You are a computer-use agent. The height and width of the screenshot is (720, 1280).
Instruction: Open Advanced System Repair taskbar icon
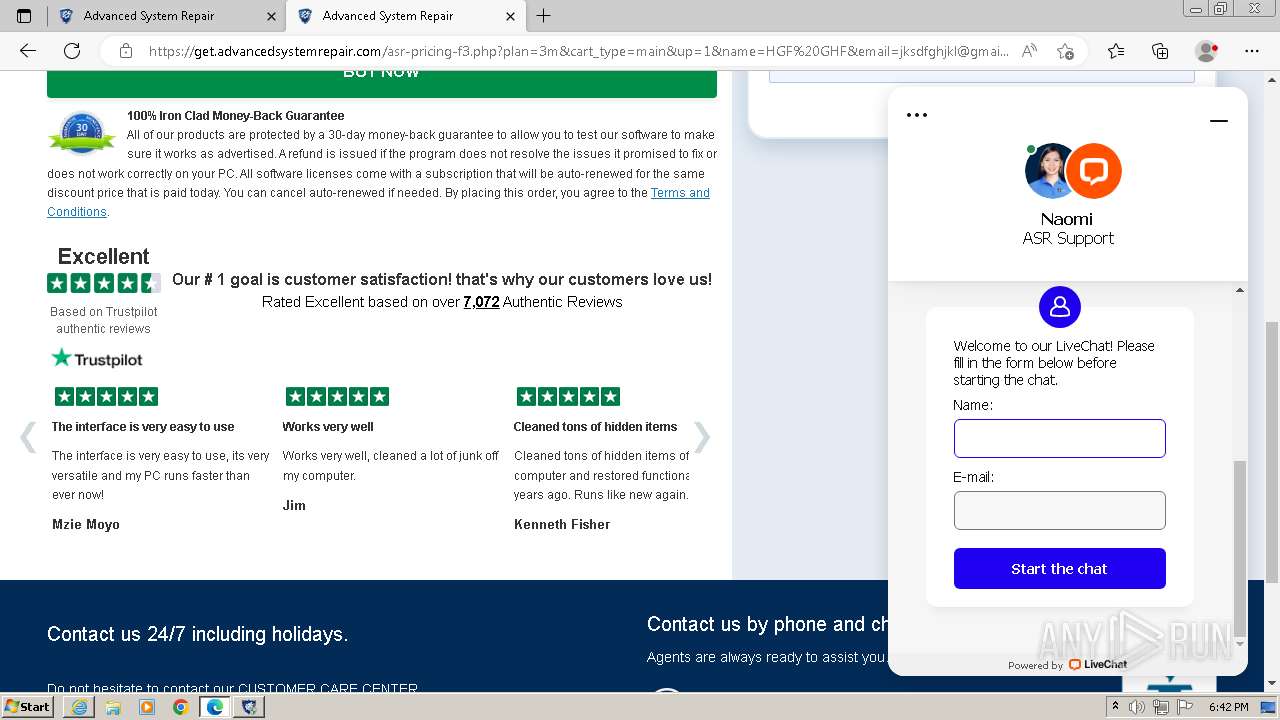click(249, 707)
